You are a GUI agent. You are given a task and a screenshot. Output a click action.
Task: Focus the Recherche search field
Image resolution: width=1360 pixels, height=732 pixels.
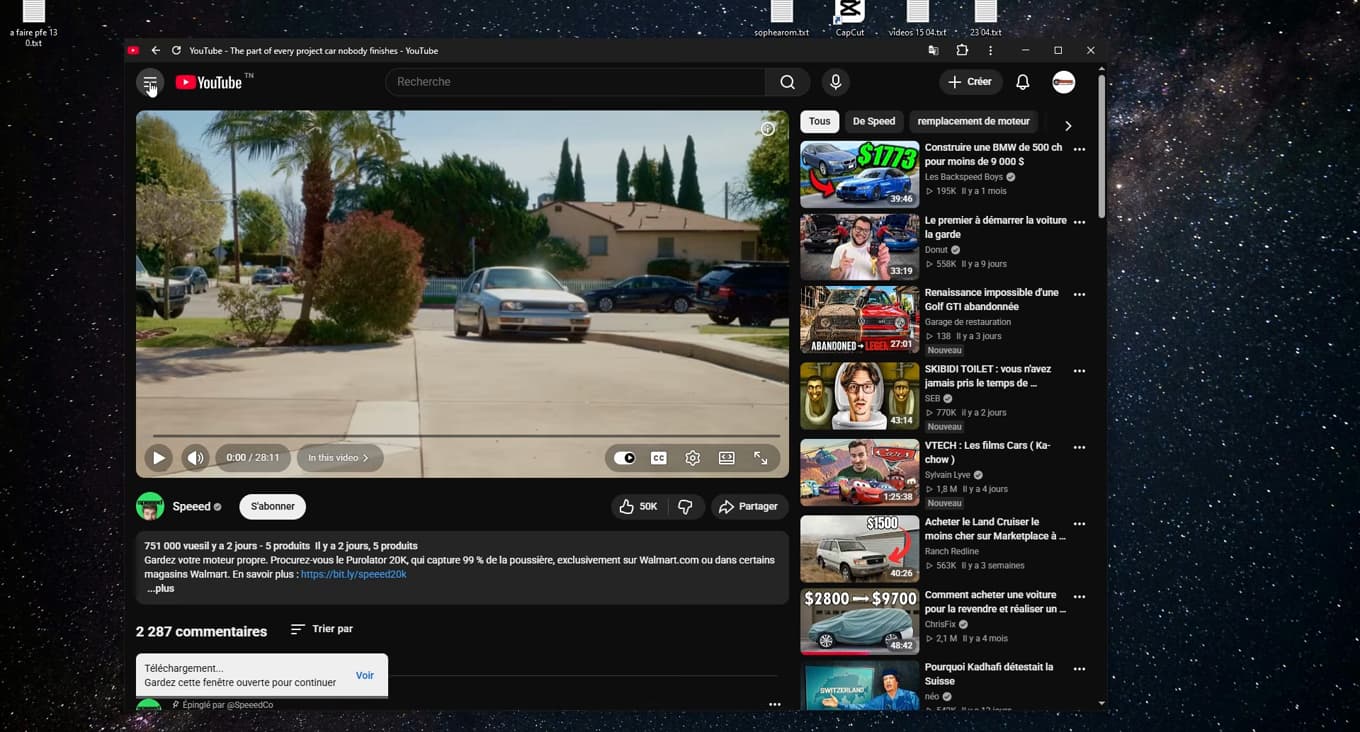click(x=575, y=82)
